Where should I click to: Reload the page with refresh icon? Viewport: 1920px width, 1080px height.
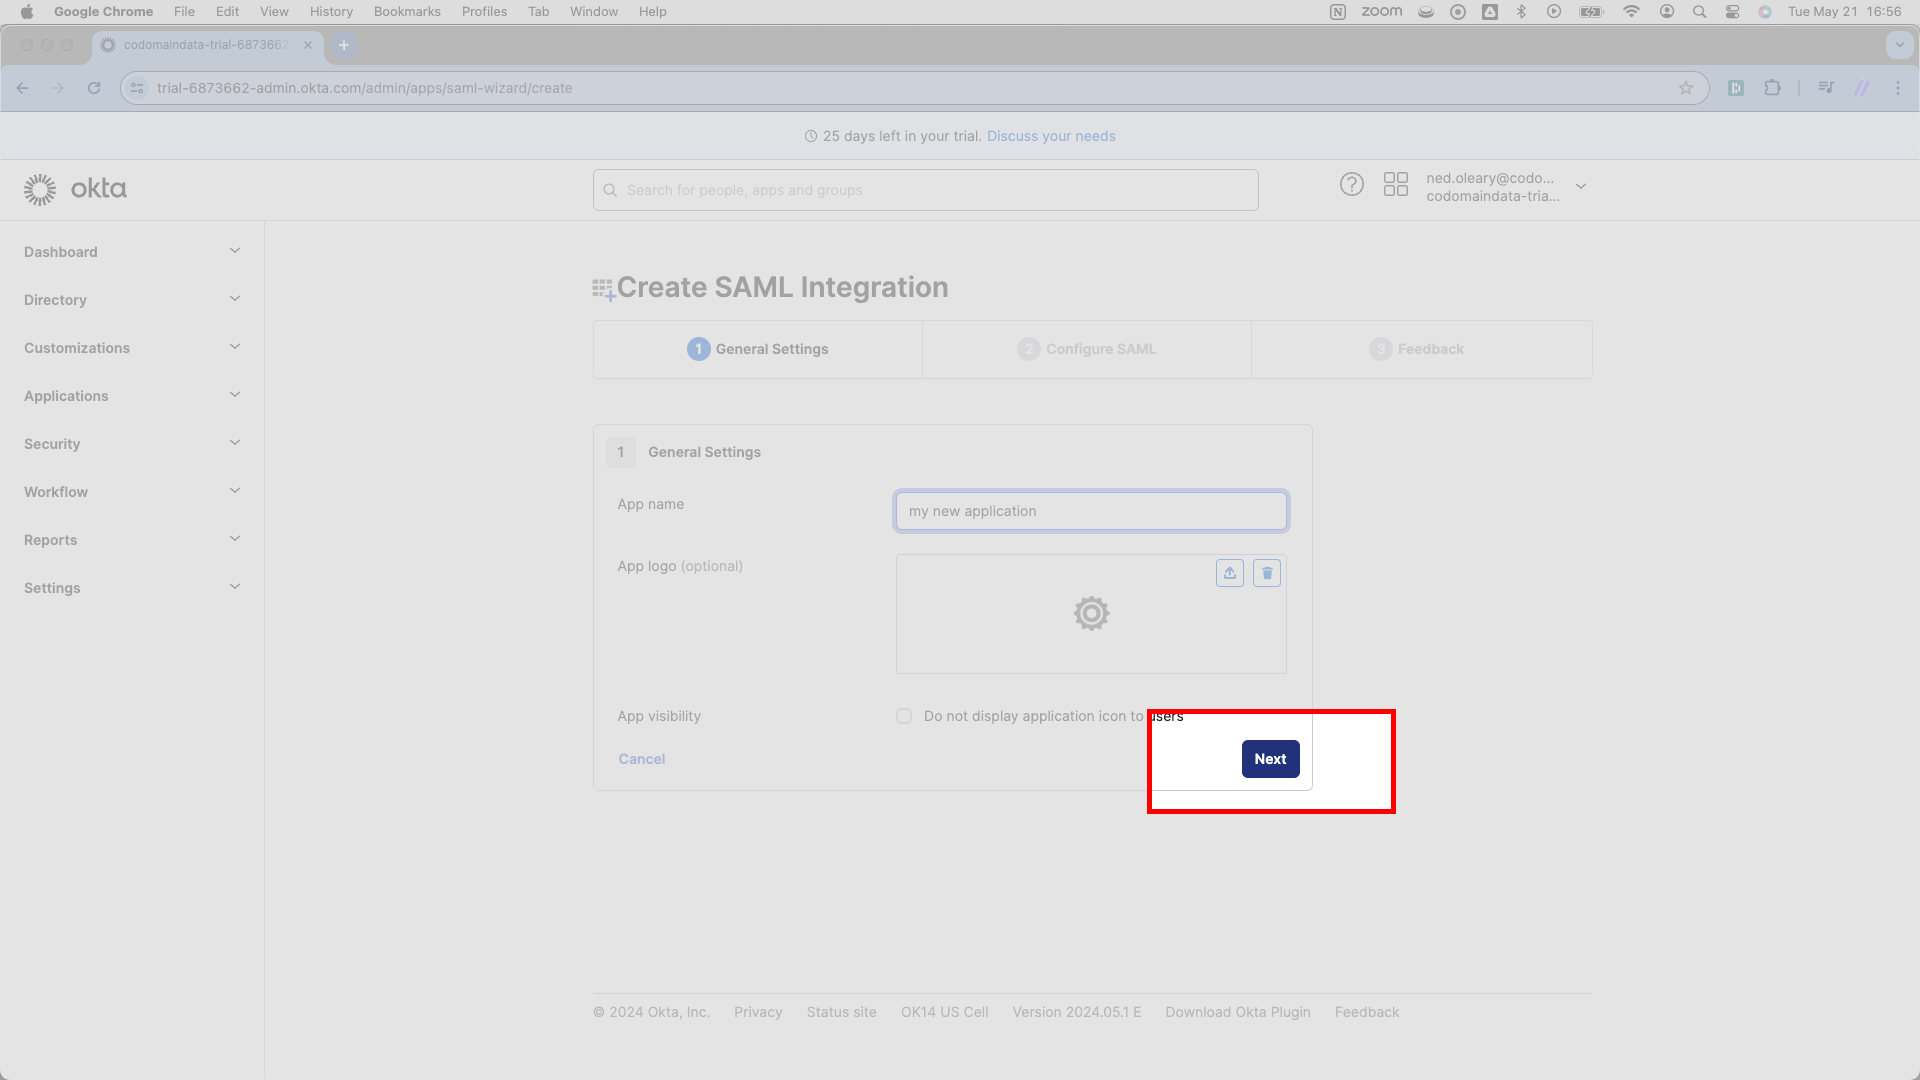tap(94, 88)
